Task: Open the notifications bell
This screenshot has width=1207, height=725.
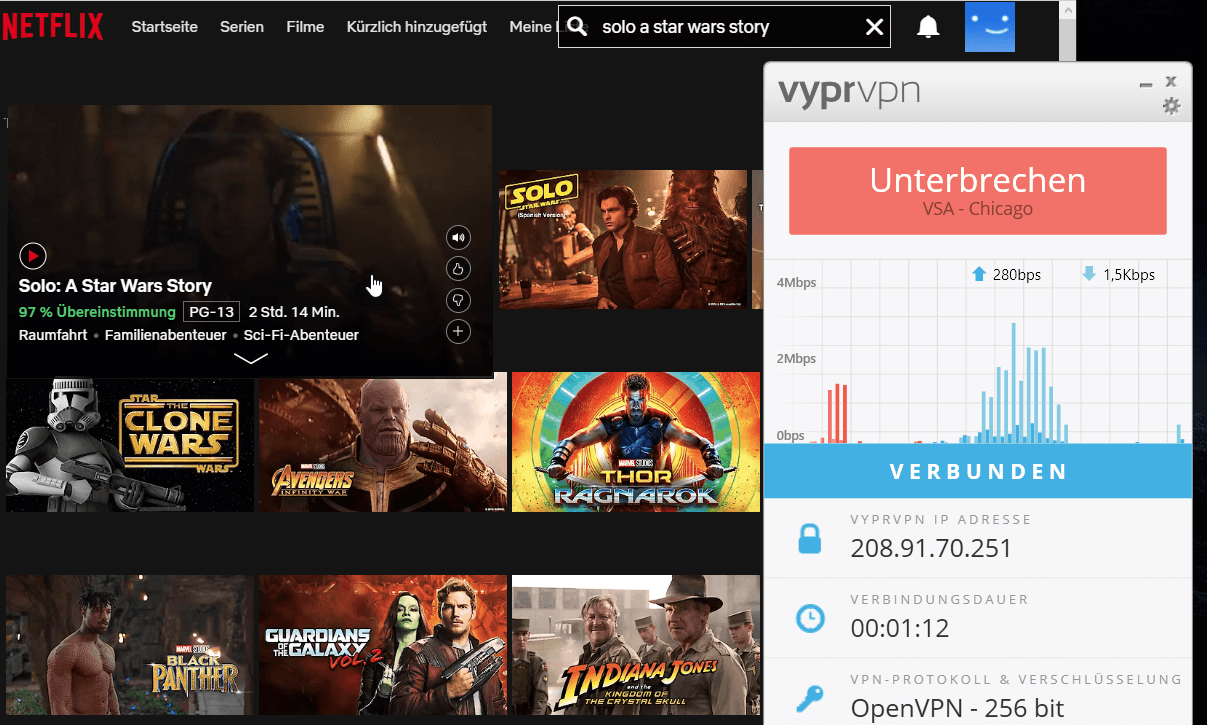Action: click(928, 27)
